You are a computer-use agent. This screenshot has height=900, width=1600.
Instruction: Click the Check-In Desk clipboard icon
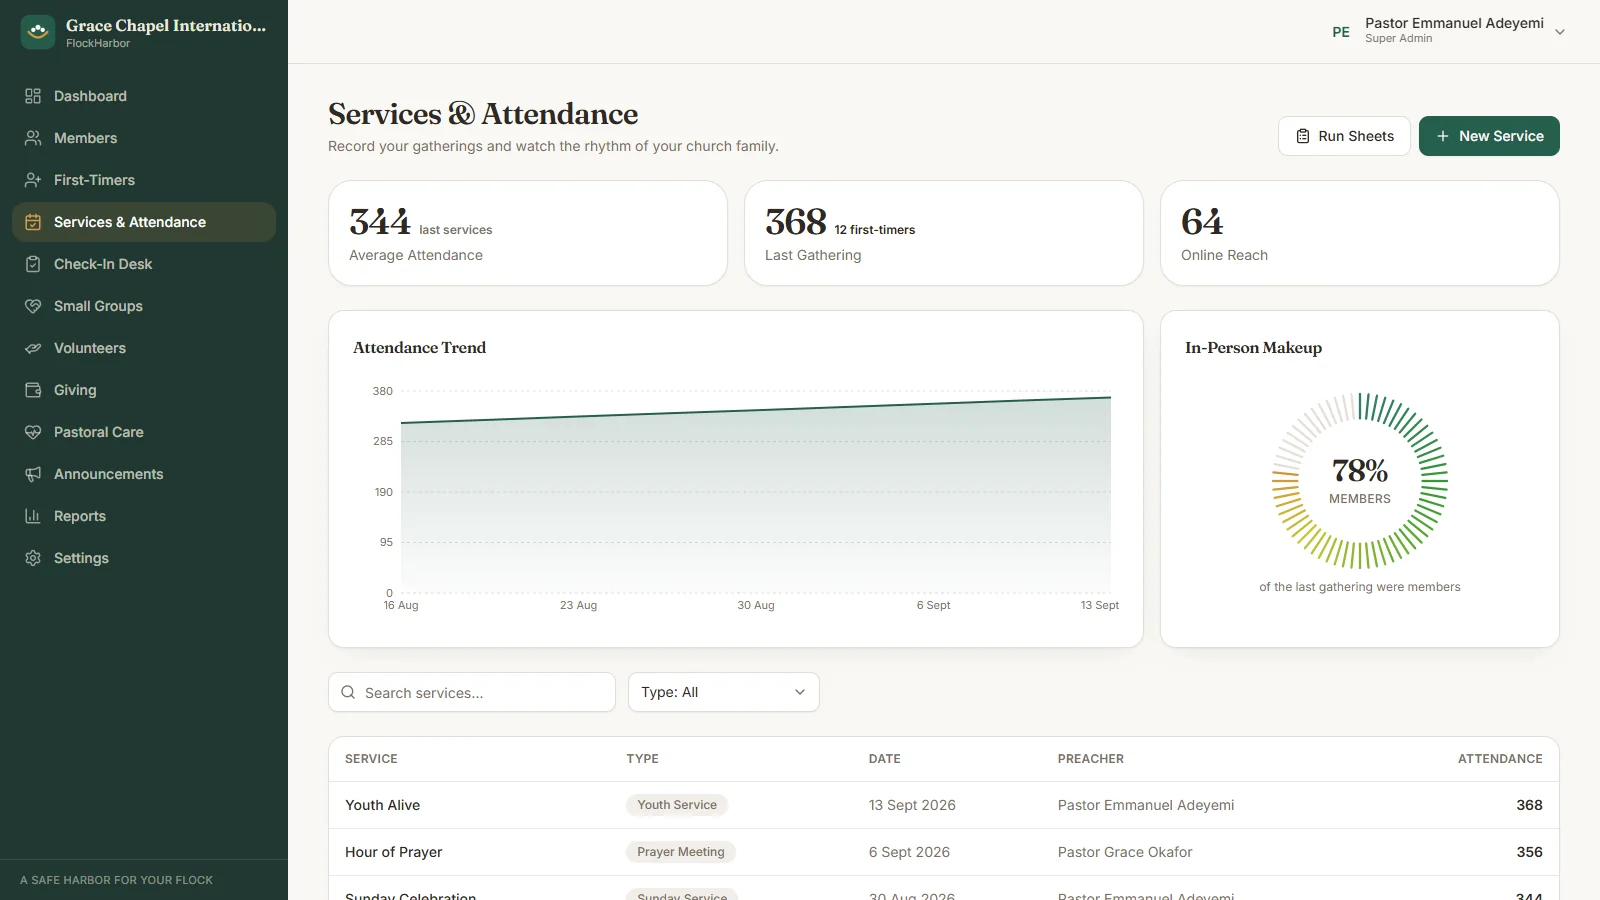click(x=33, y=264)
